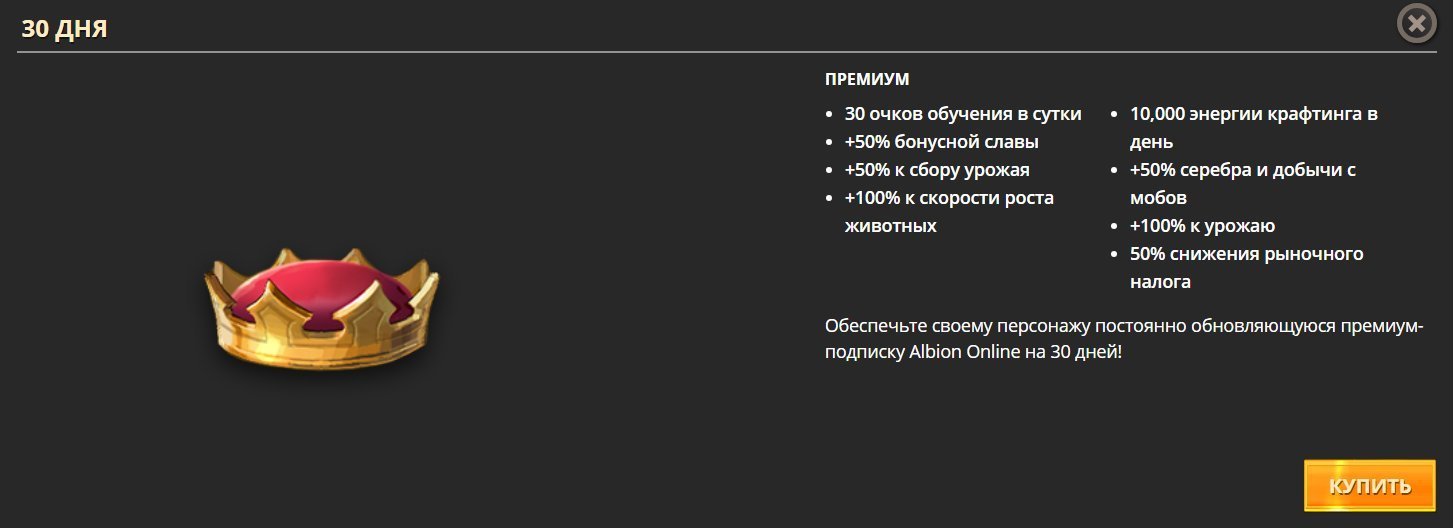Click the word 'налога' in the list

pos(1160,282)
